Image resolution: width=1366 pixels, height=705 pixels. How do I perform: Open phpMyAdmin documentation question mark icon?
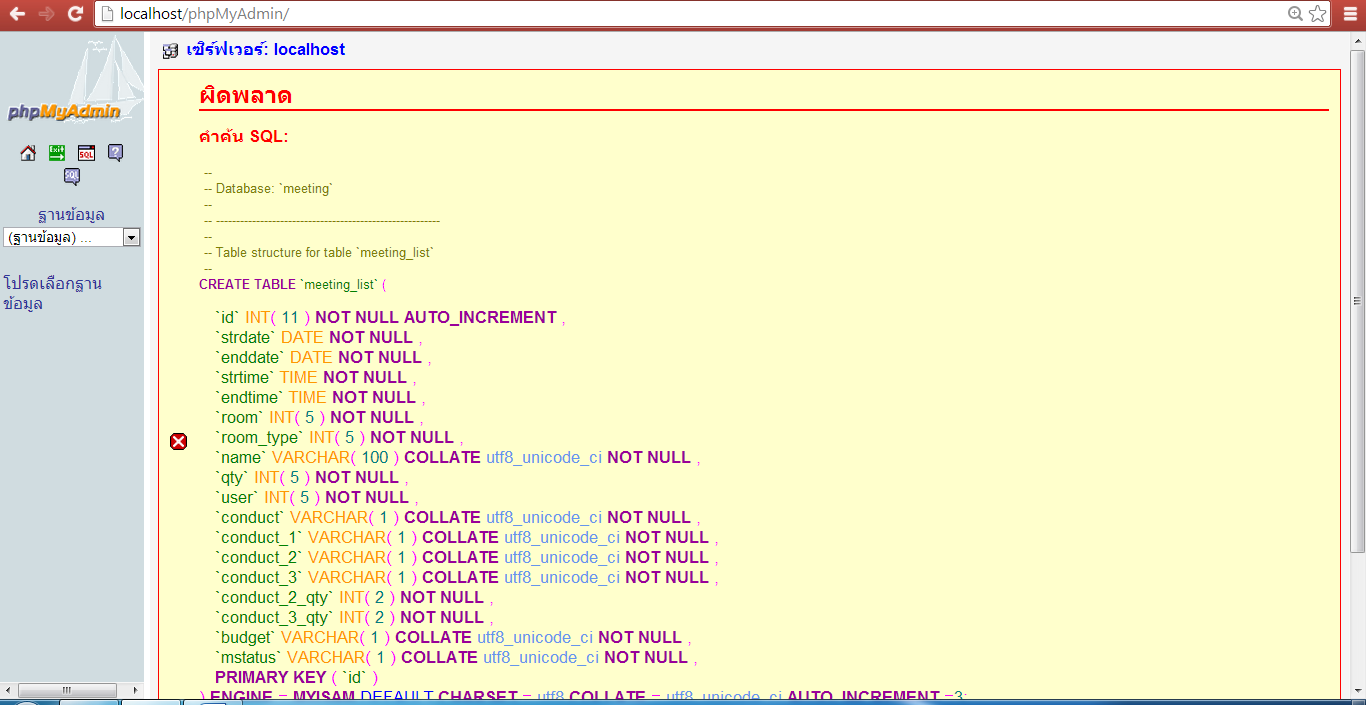pos(115,153)
